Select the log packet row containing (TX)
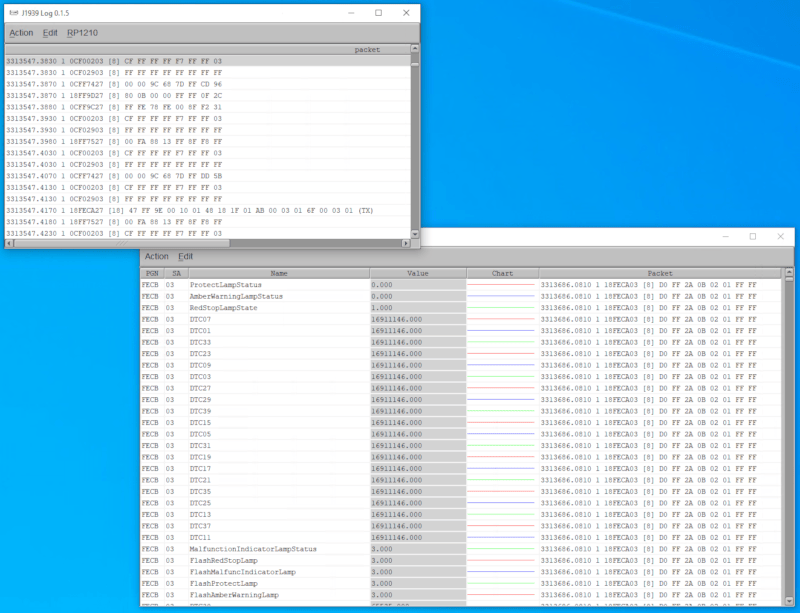Viewport: 800px width, 613px height. 190,210
